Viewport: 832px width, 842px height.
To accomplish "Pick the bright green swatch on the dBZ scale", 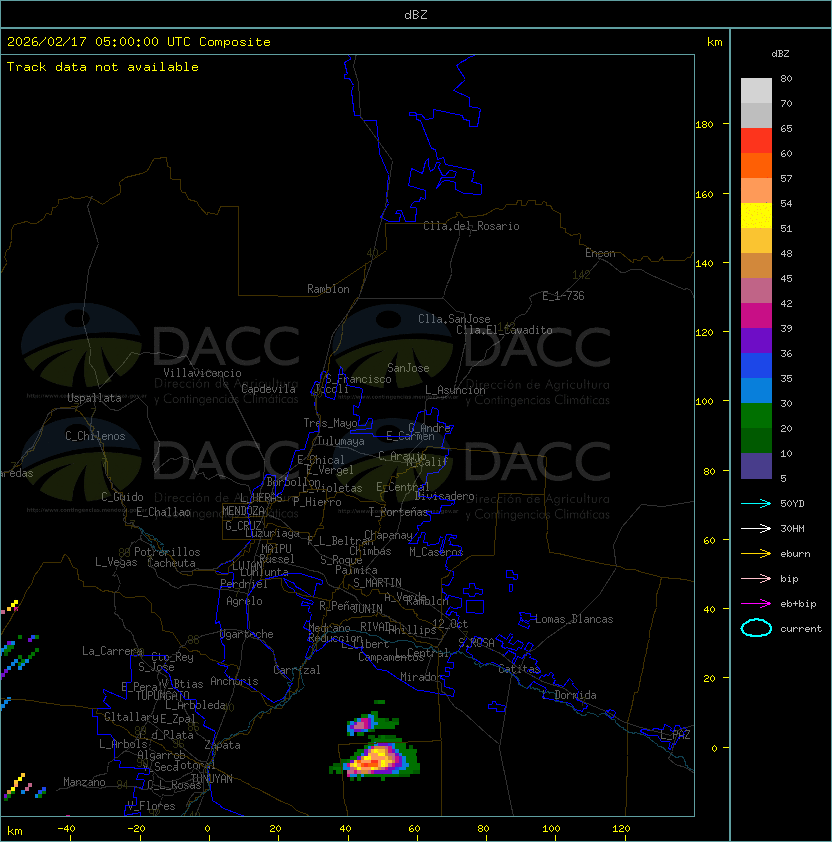I will [x=756, y=416].
